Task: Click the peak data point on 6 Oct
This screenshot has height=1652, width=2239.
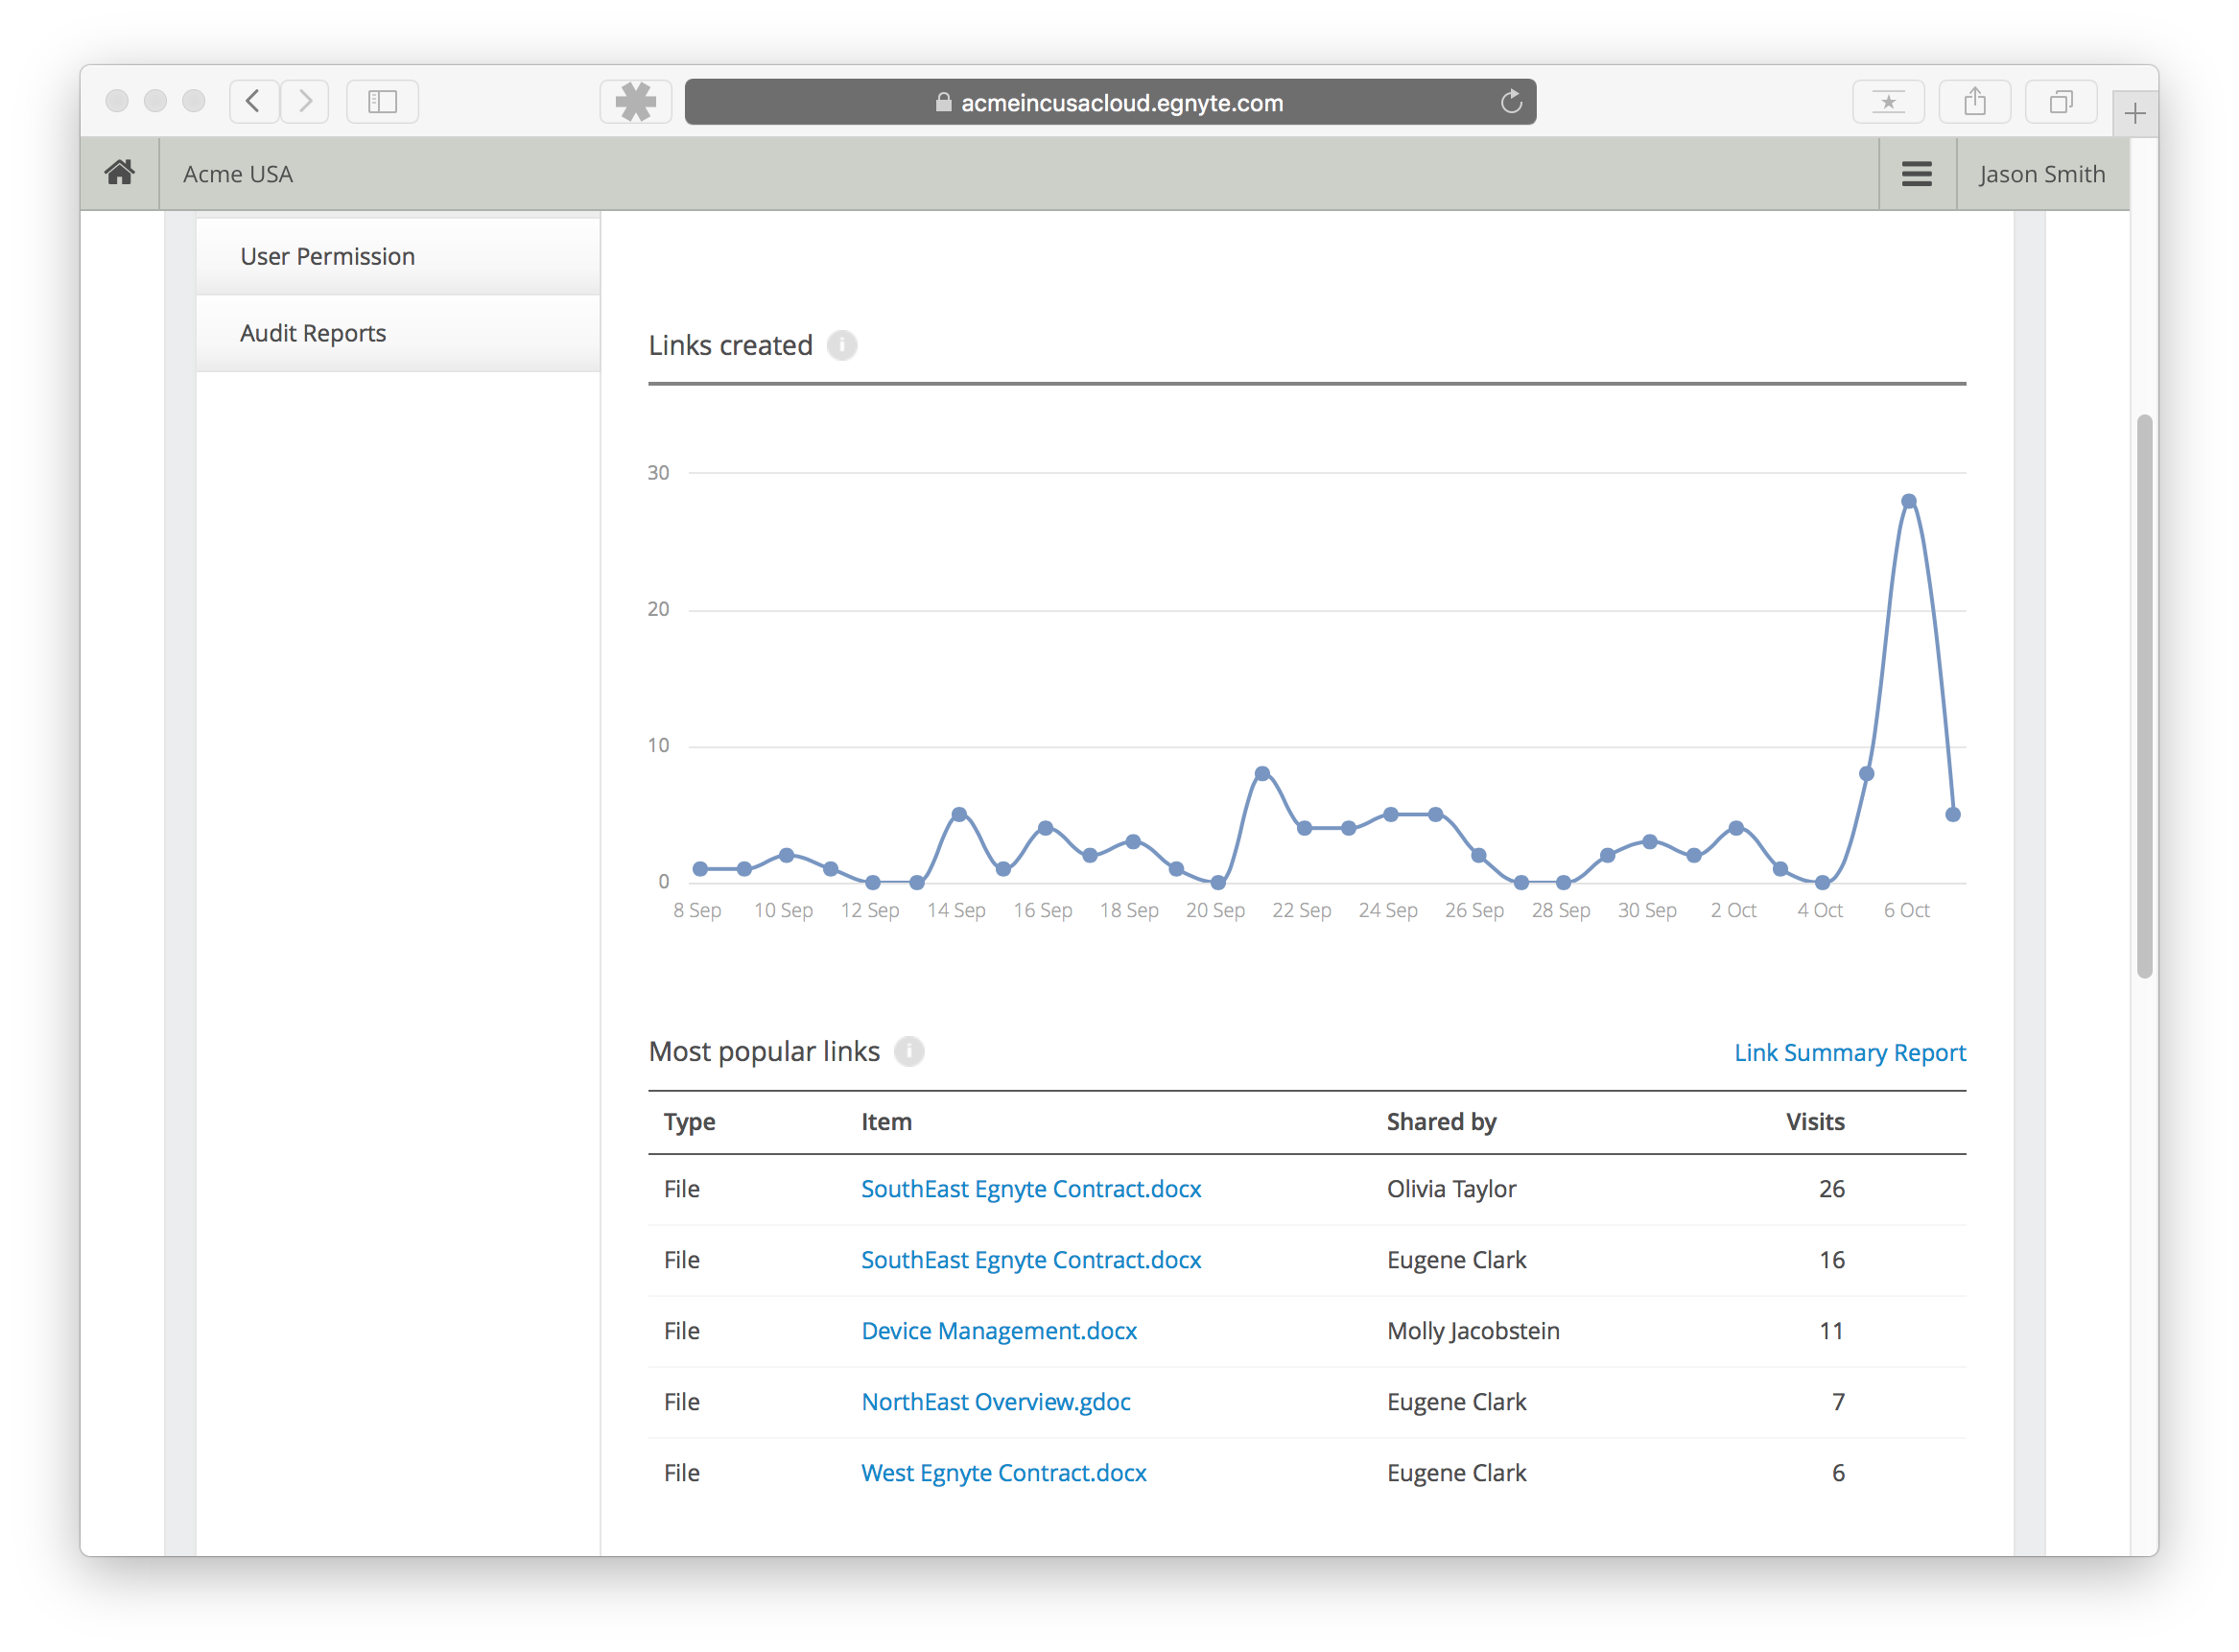Action: [x=1908, y=501]
